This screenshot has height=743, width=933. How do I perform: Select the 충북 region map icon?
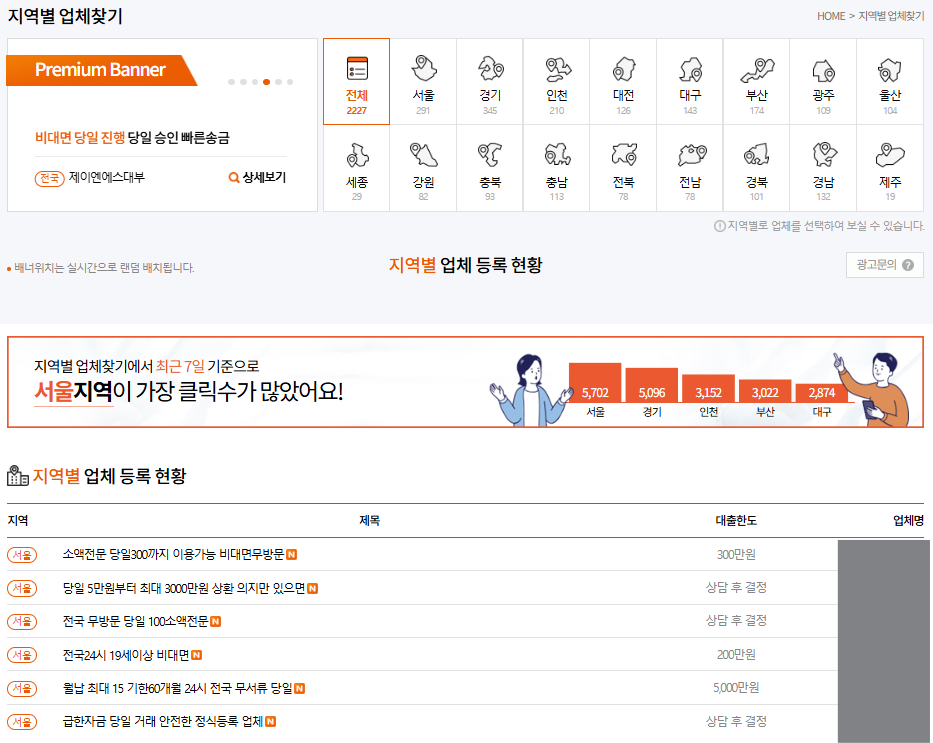(x=489, y=155)
